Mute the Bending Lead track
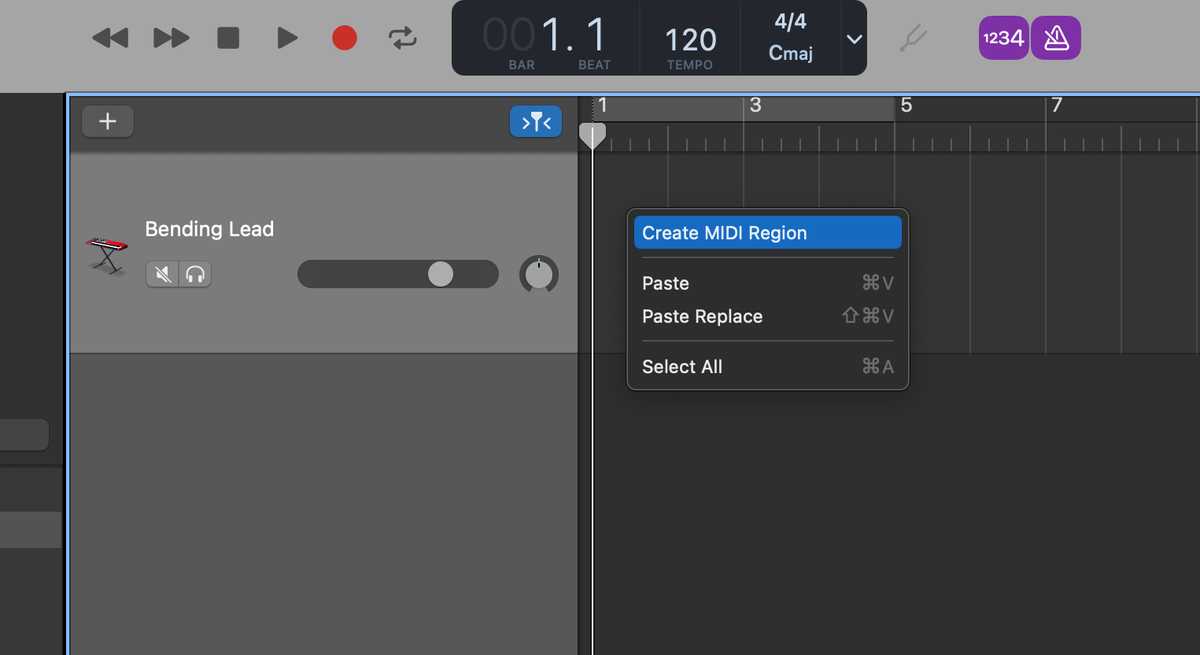The width and height of the screenshot is (1200, 655). coord(163,274)
